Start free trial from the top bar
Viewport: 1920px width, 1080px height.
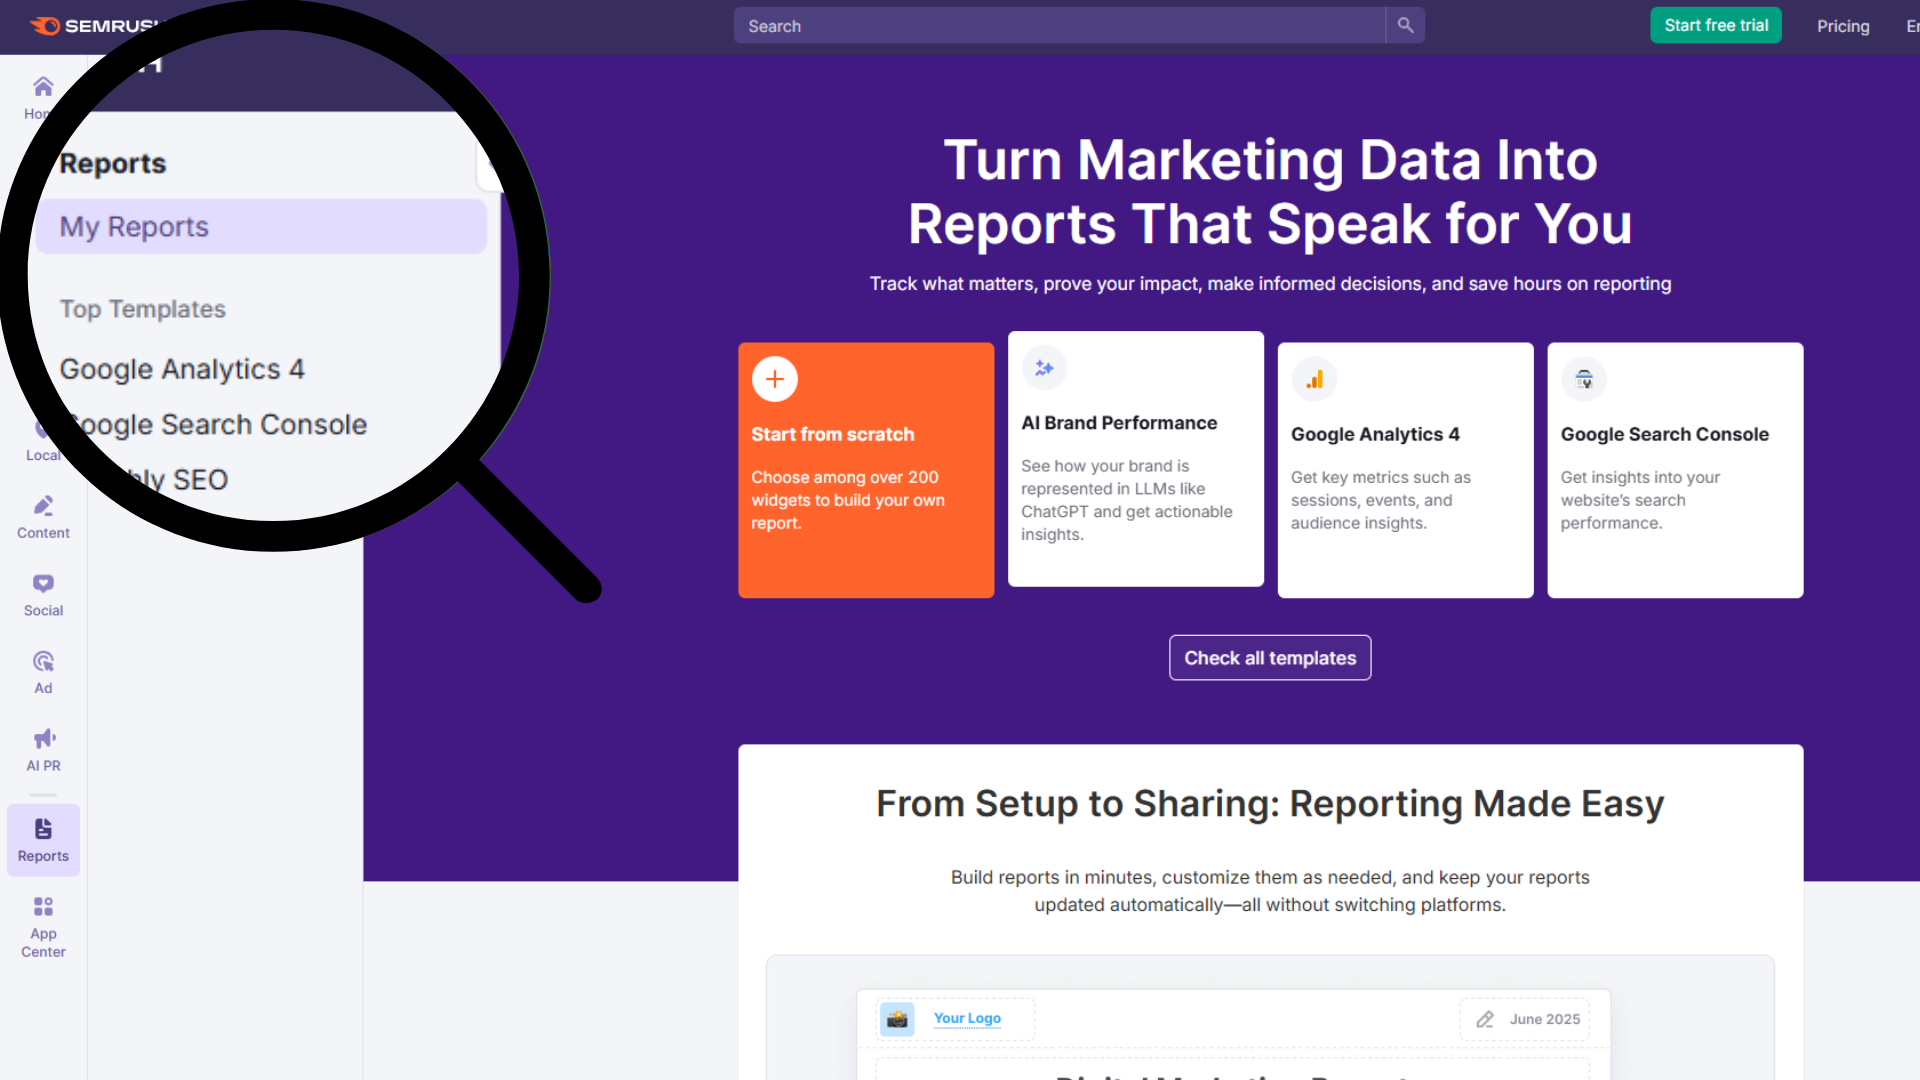1715,25
